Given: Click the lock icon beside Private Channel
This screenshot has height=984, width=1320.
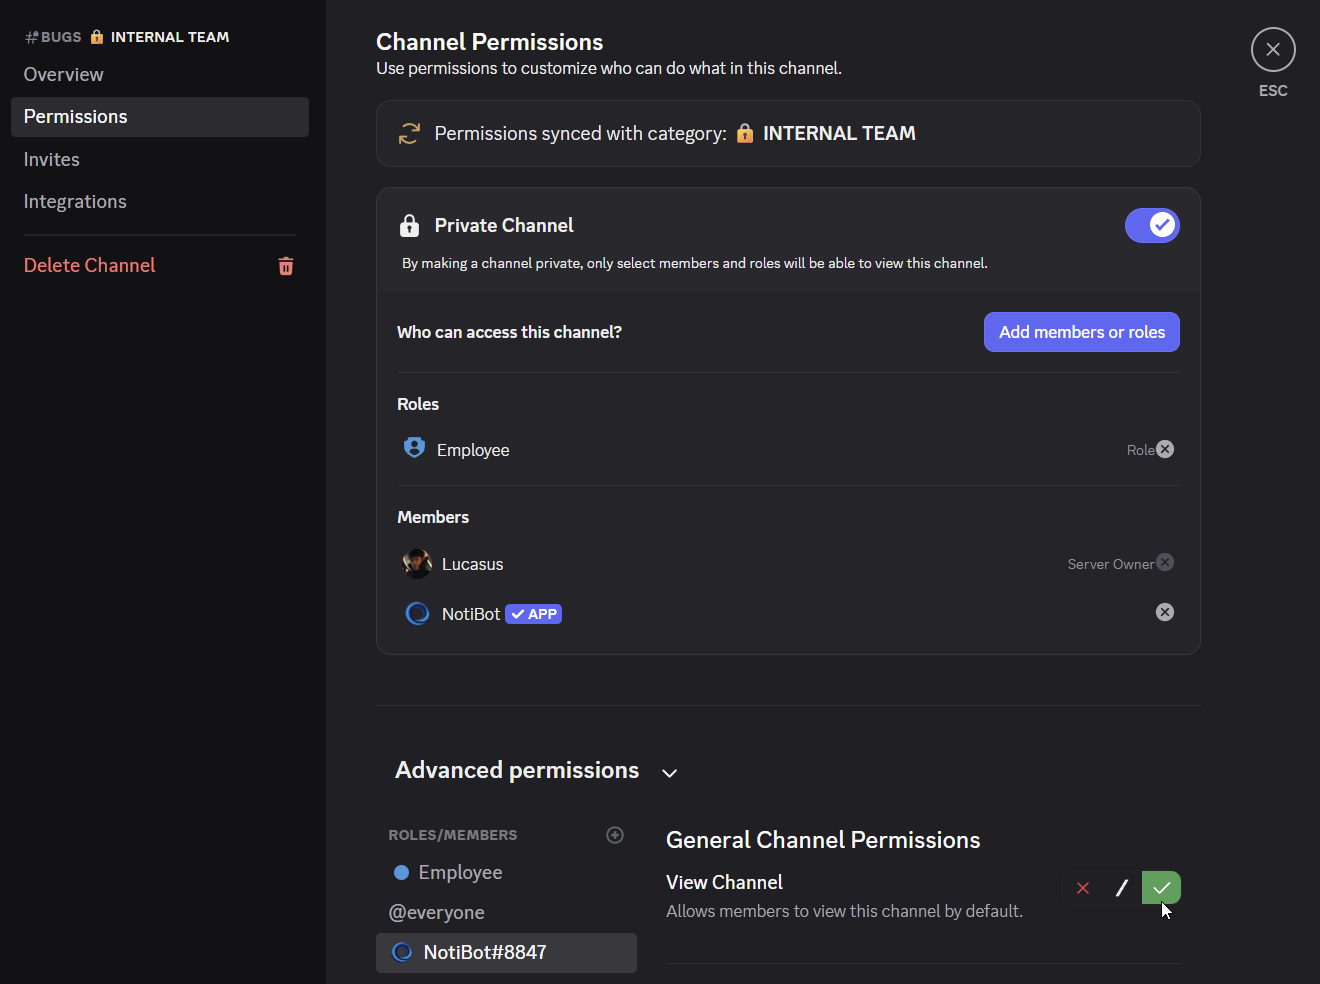Looking at the screenshot, I should click(409, 225).
